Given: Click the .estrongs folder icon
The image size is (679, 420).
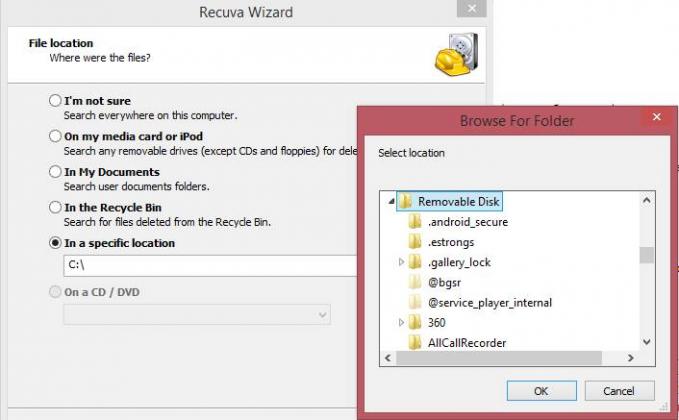Looking at the screenshot, I should point(415,242).
